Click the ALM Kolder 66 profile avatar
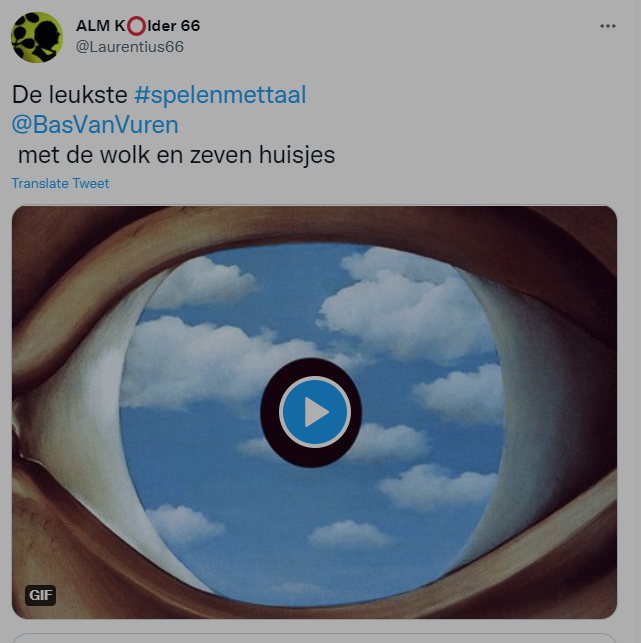 (x=37, y=37)
